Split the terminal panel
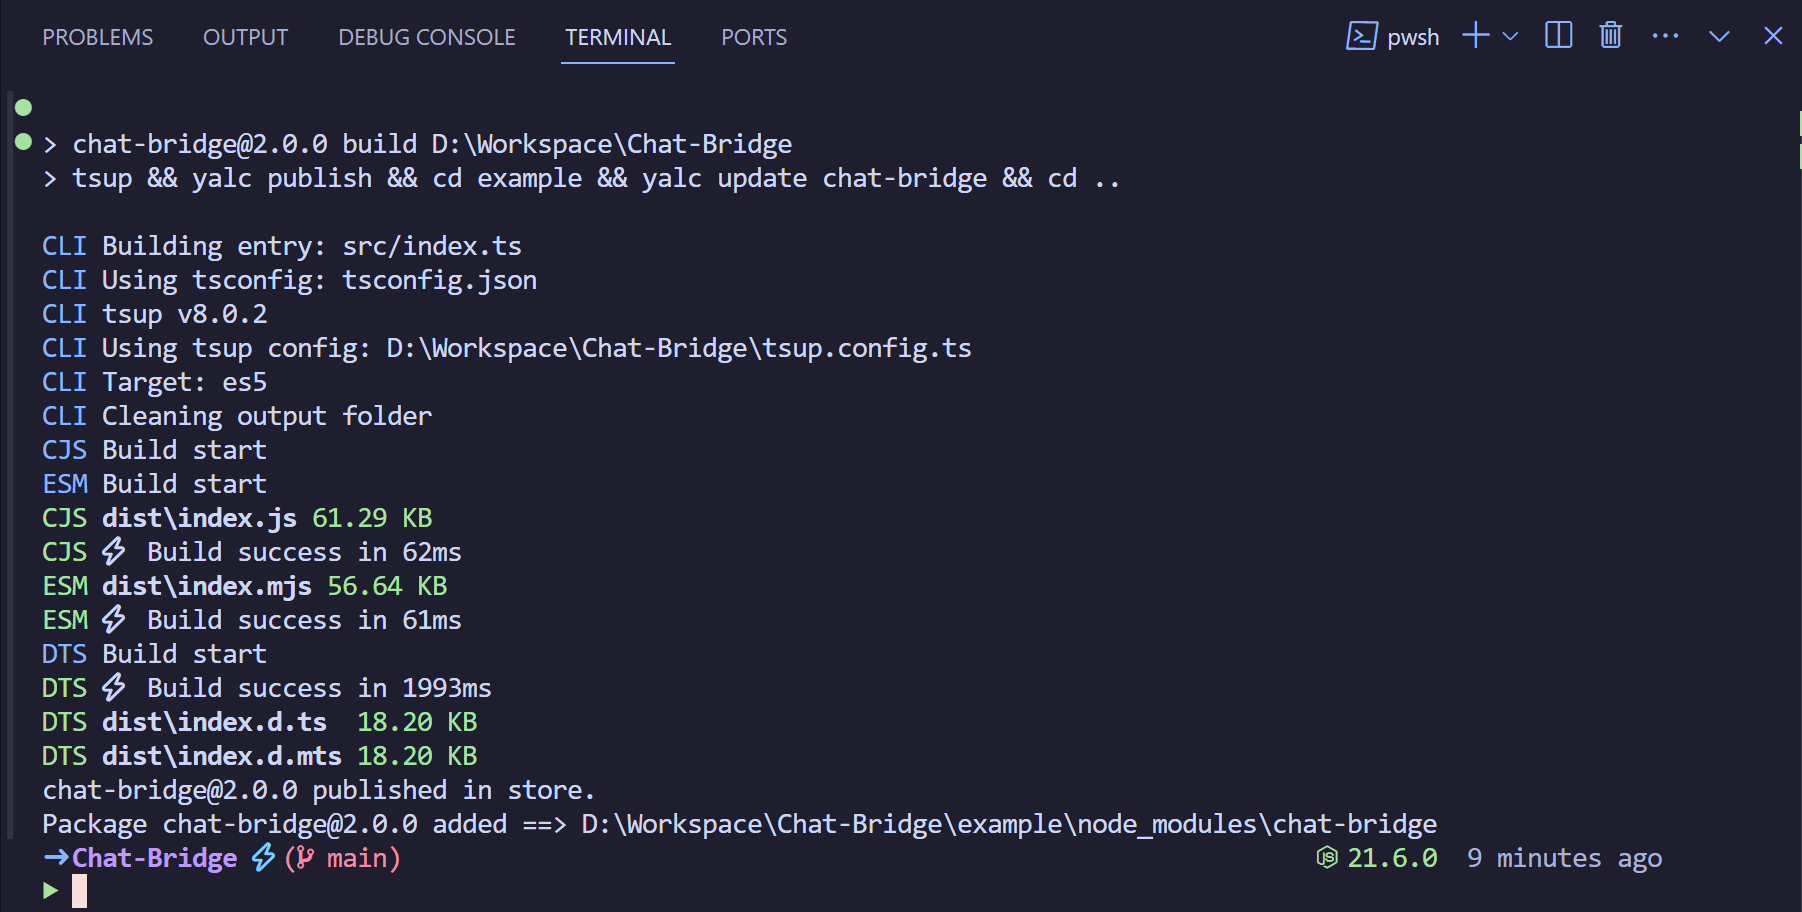1802x912 pixels. 1558,36
